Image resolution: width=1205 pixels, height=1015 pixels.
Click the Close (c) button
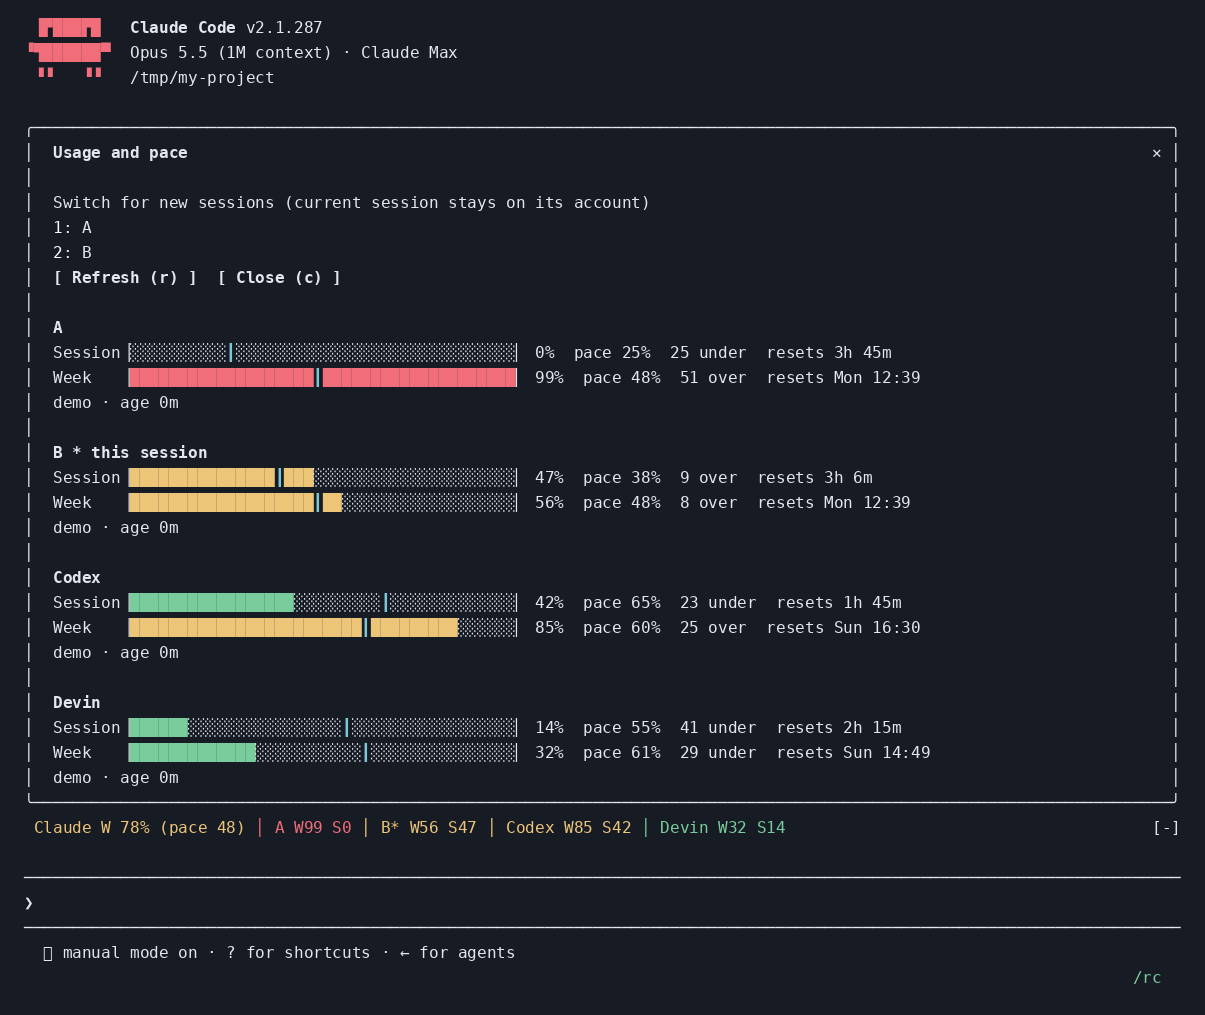(279, 278)
